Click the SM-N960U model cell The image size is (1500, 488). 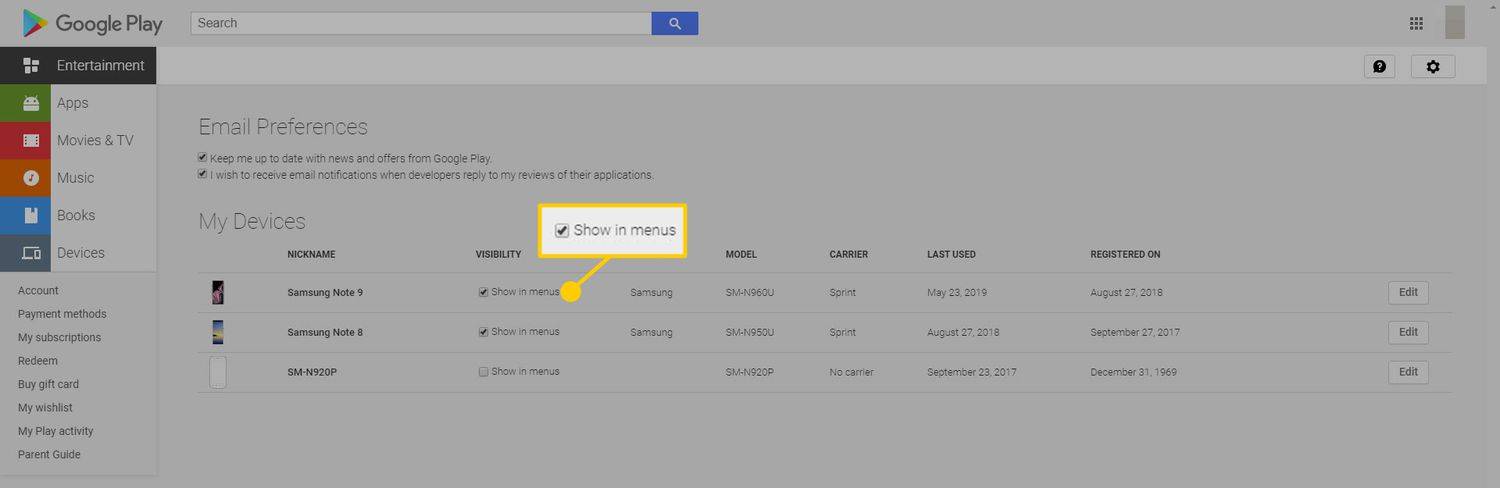750,293
